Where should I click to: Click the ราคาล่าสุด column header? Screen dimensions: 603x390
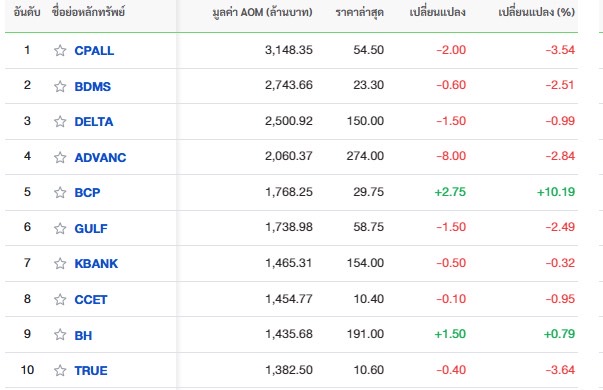360,12
